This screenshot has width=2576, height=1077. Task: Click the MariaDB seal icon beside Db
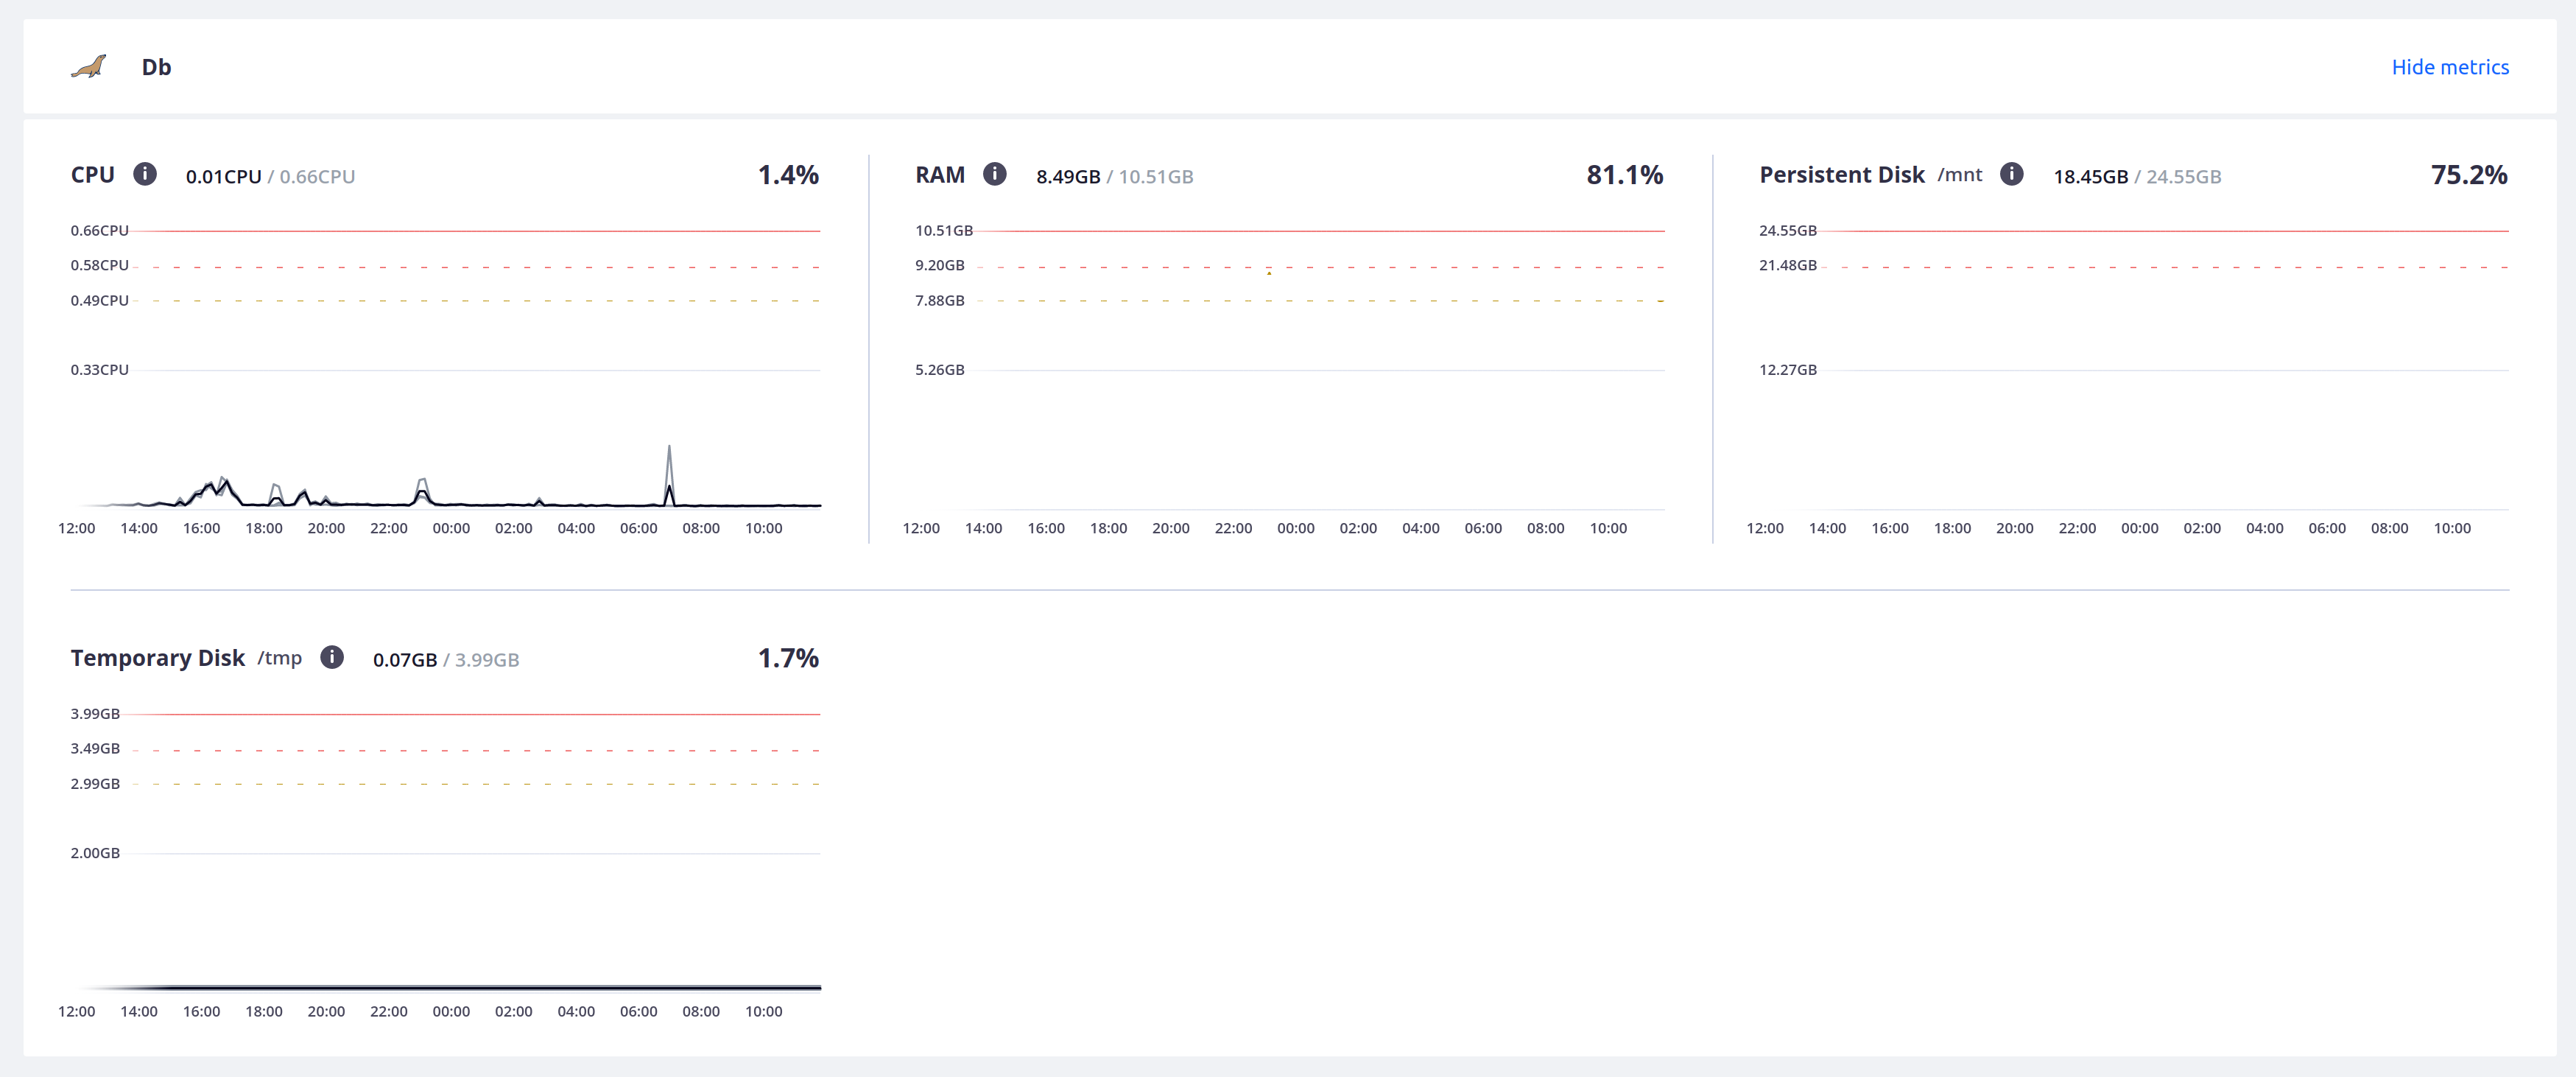pyautogui.click(x=88, y=67)
